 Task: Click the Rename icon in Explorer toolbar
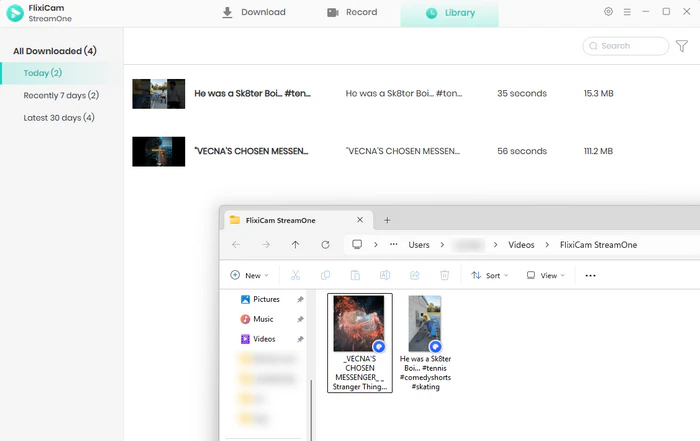[x=385, y=275]
